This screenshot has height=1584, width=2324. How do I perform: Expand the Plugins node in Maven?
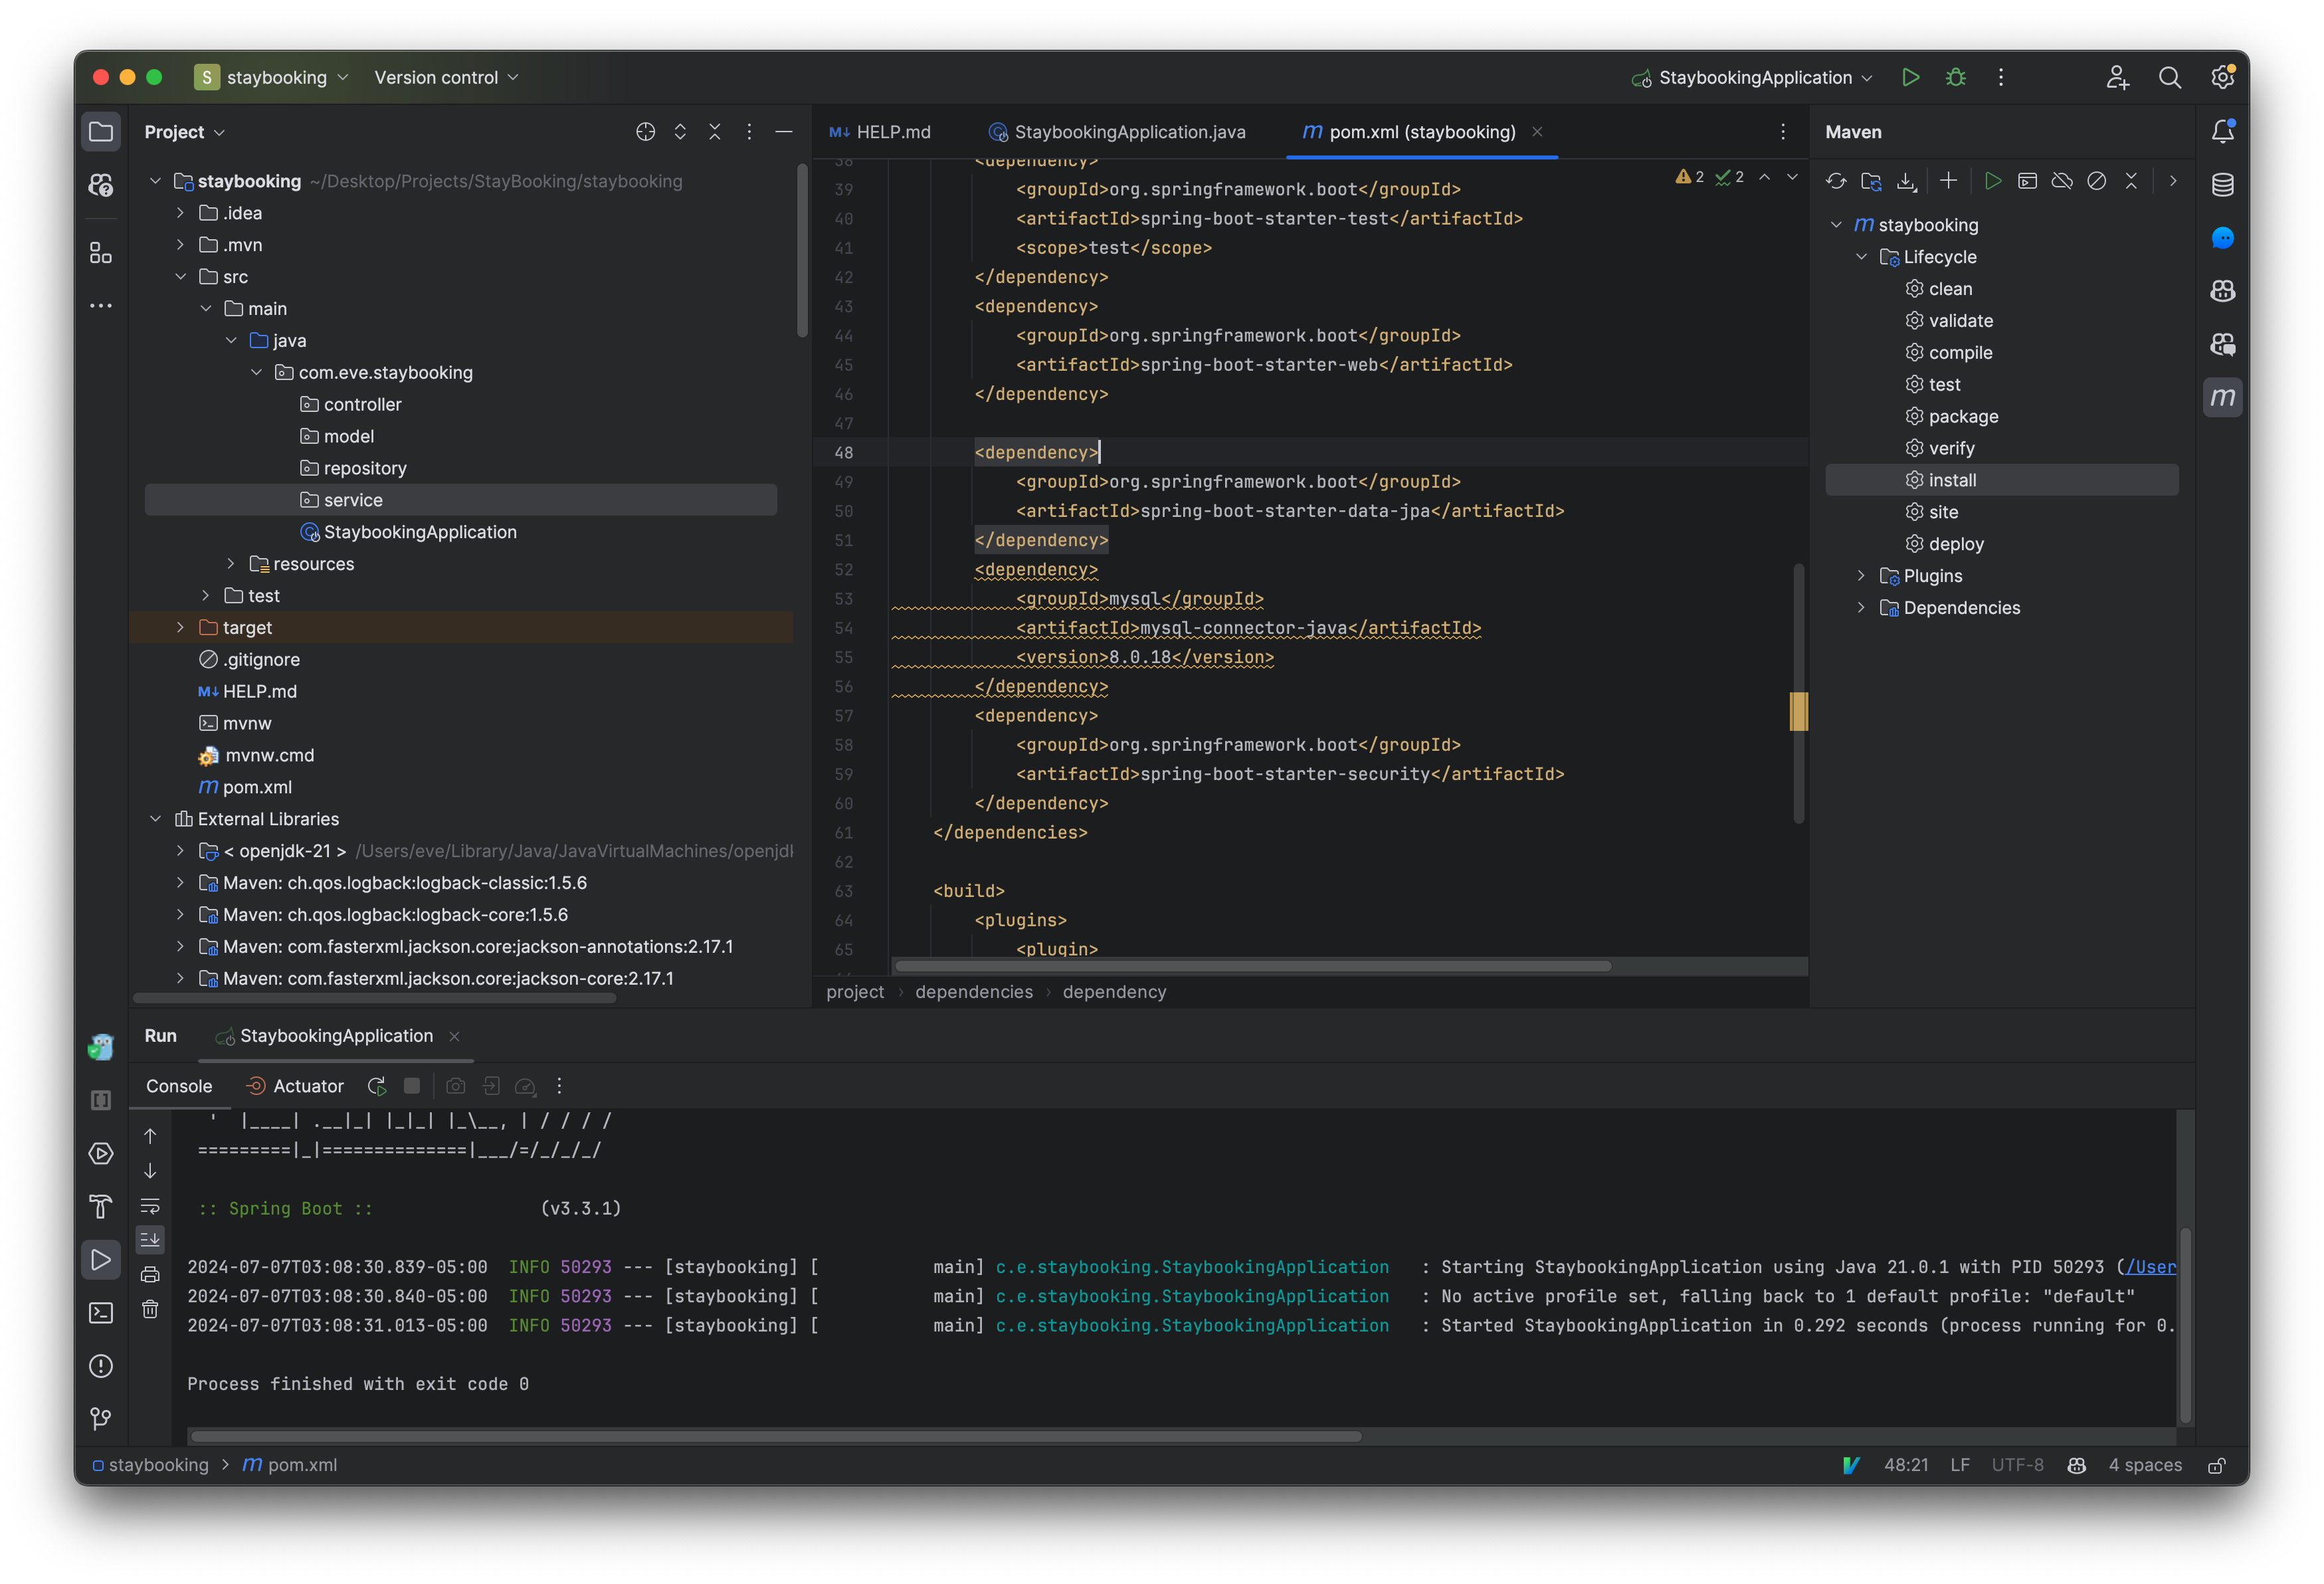(1861, 576)
